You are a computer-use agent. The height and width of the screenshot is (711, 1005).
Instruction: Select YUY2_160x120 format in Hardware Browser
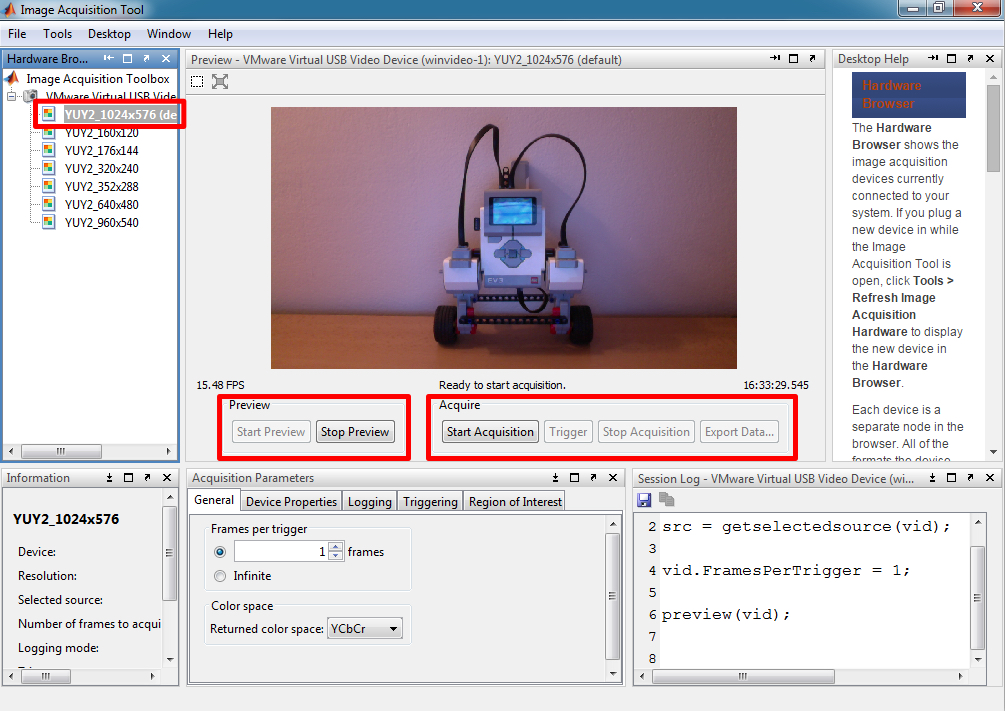click(101, 133)
